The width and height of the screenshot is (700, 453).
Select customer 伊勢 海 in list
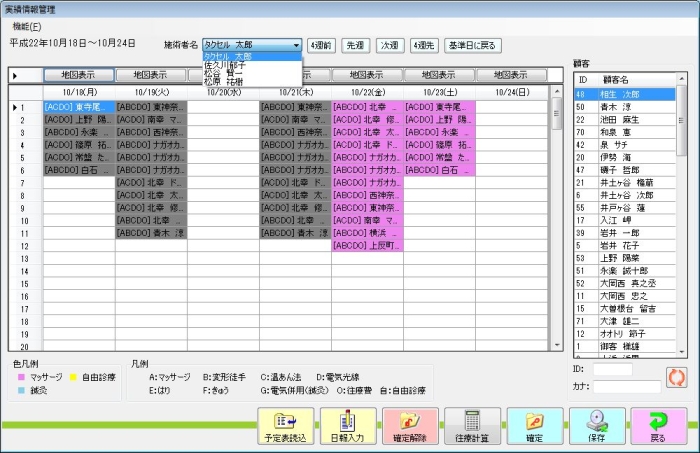tap(625, 158)
